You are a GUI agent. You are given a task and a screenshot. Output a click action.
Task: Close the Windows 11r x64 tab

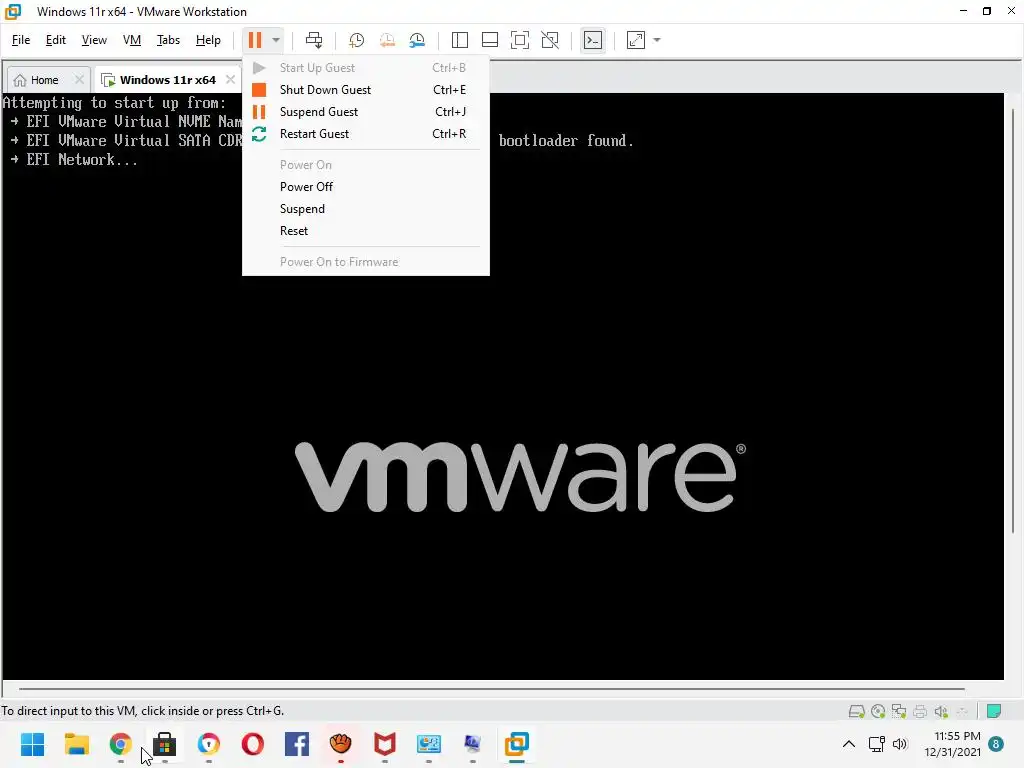coord(230,80)
